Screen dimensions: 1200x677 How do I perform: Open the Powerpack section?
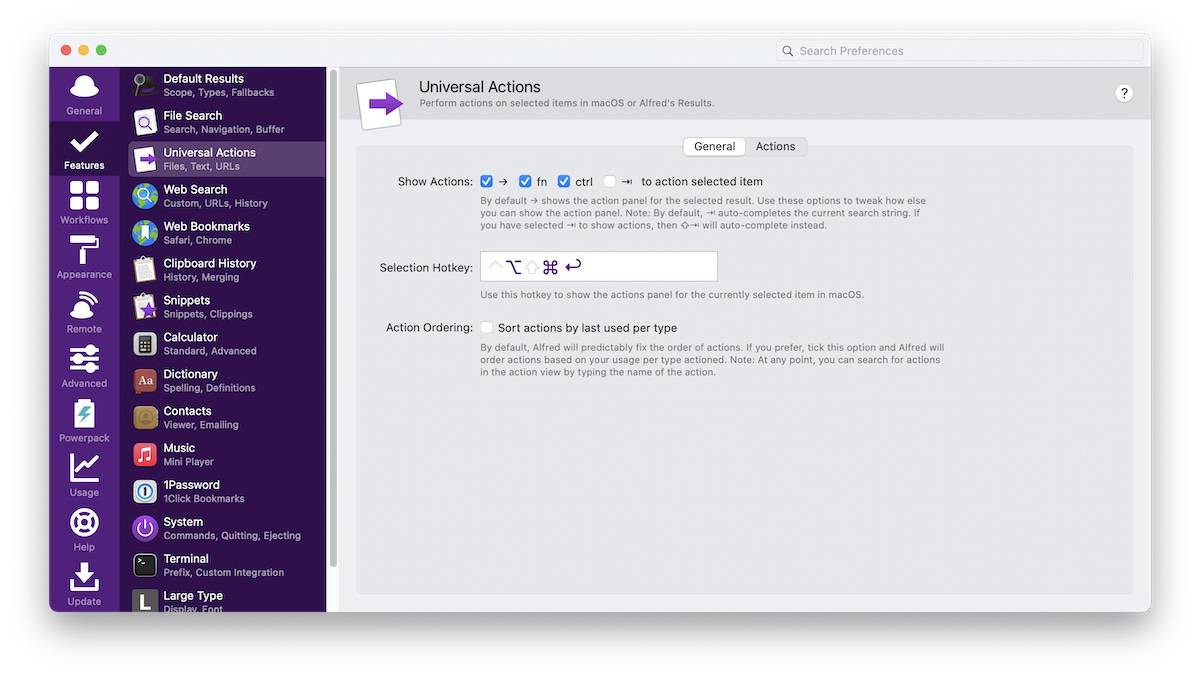(x=84, y=421)
